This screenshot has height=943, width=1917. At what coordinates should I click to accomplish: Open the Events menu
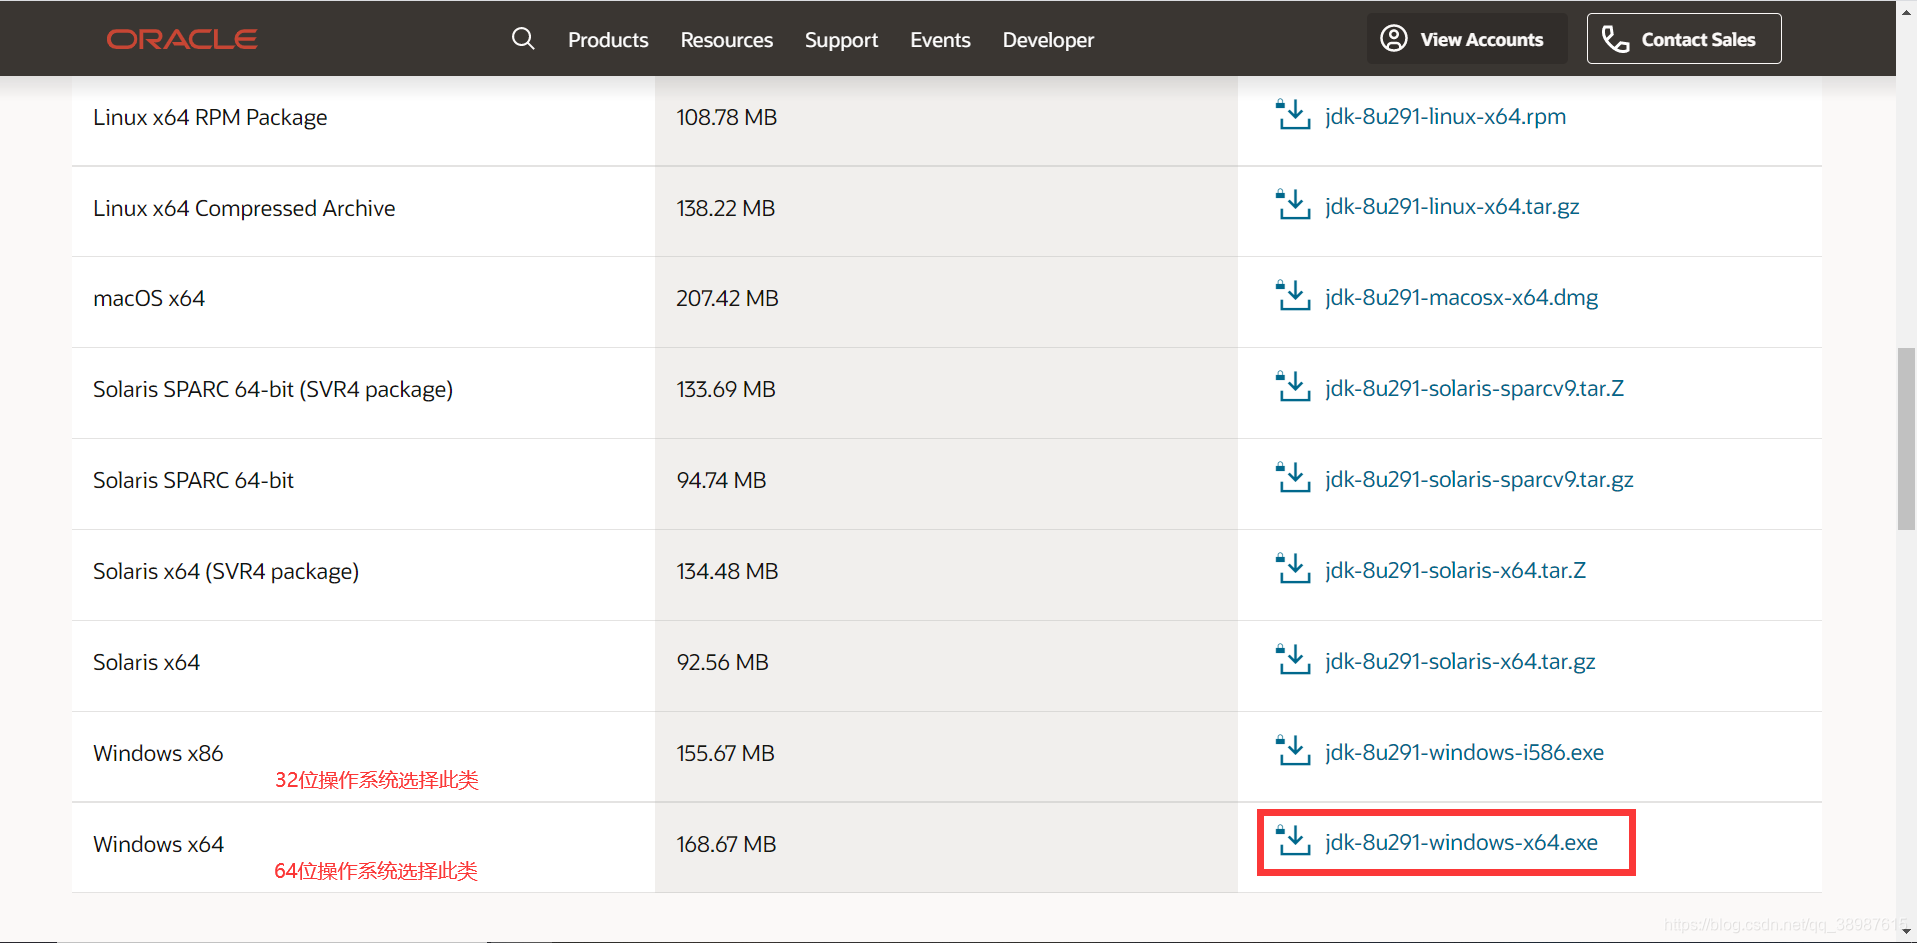coord(940,40)
